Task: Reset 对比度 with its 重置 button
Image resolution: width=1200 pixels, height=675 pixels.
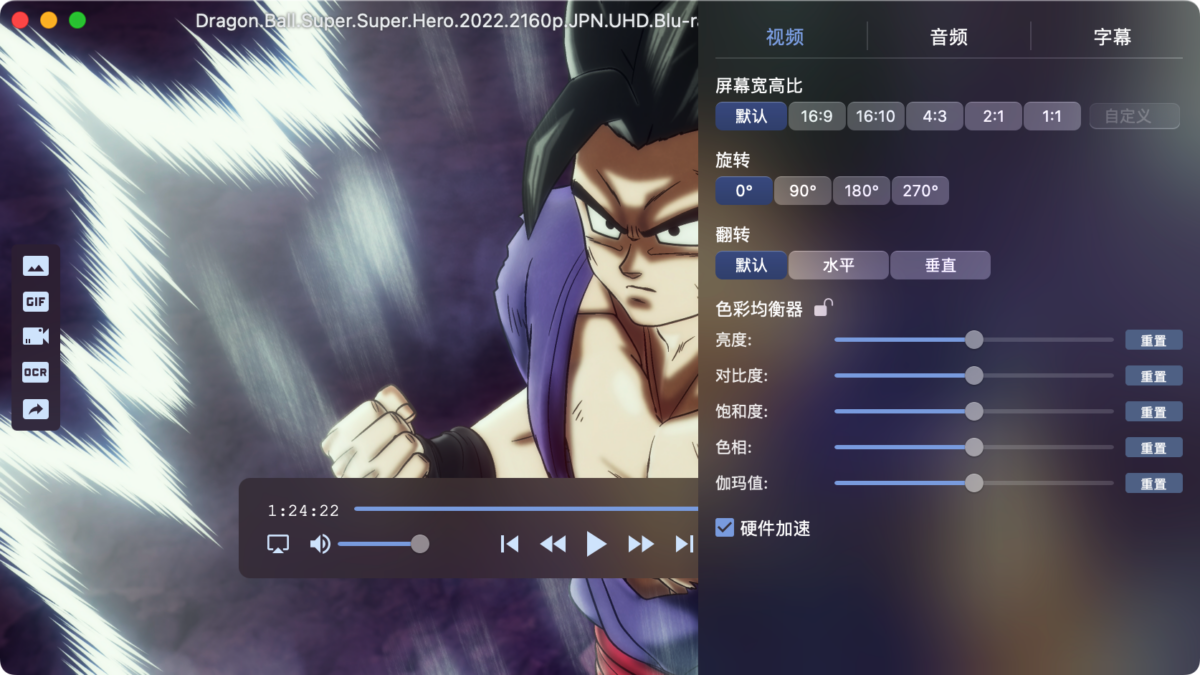Action: click(1154, 376)
